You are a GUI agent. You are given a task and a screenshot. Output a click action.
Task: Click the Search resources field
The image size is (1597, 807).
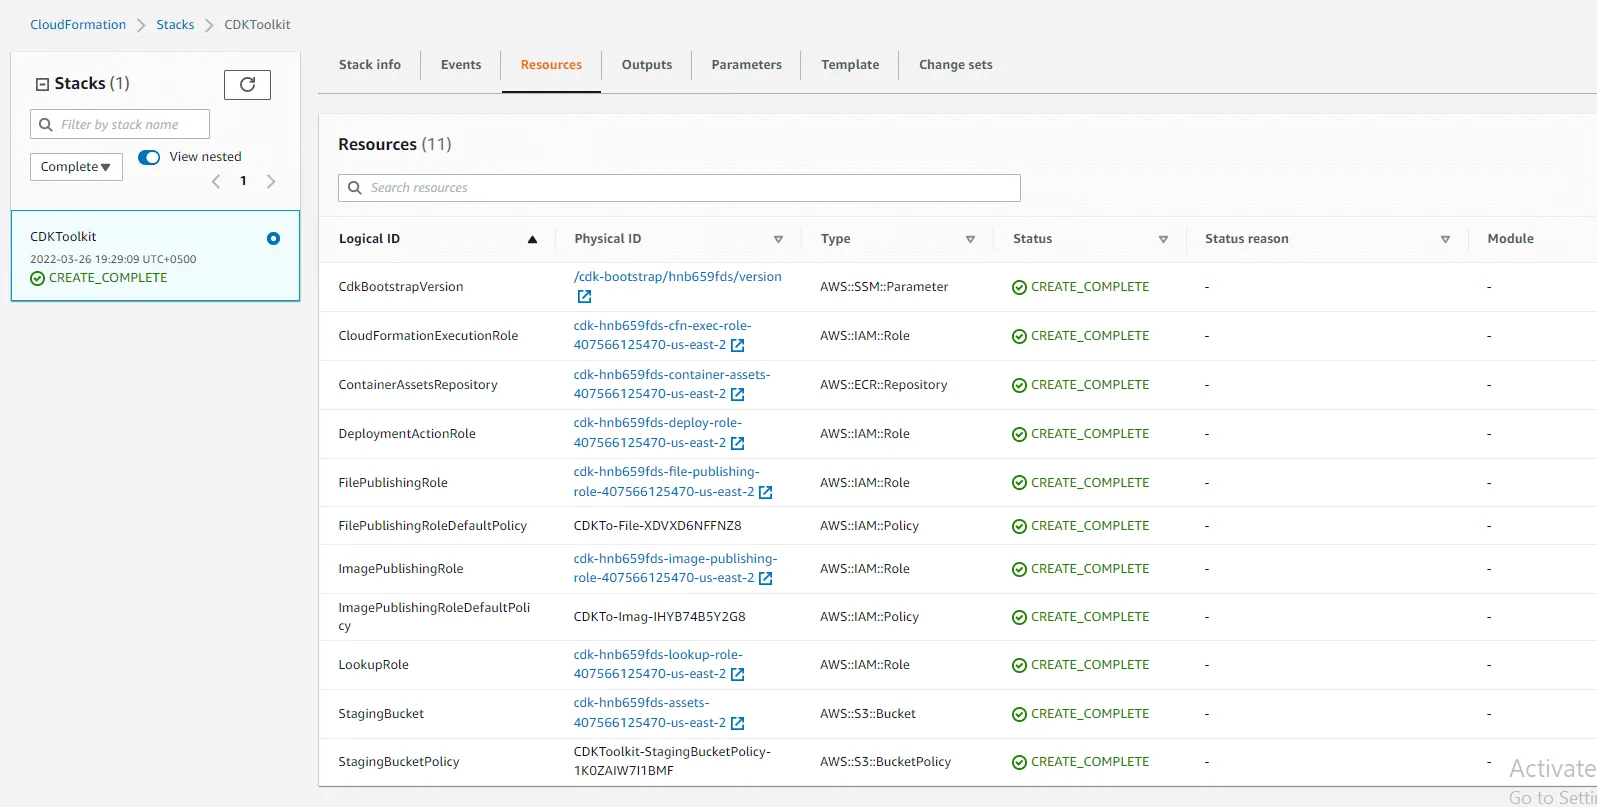[x=679, y=188]
